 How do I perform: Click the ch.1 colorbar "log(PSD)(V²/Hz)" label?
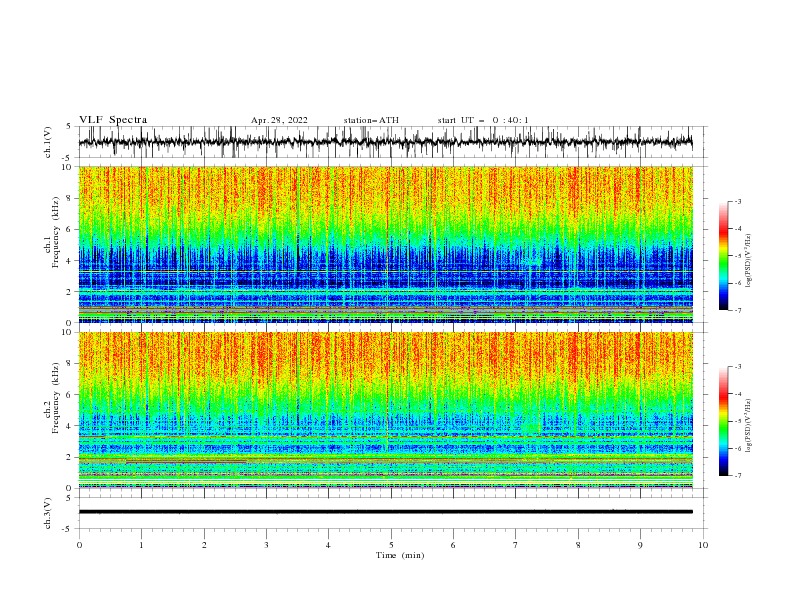point(748,261)
